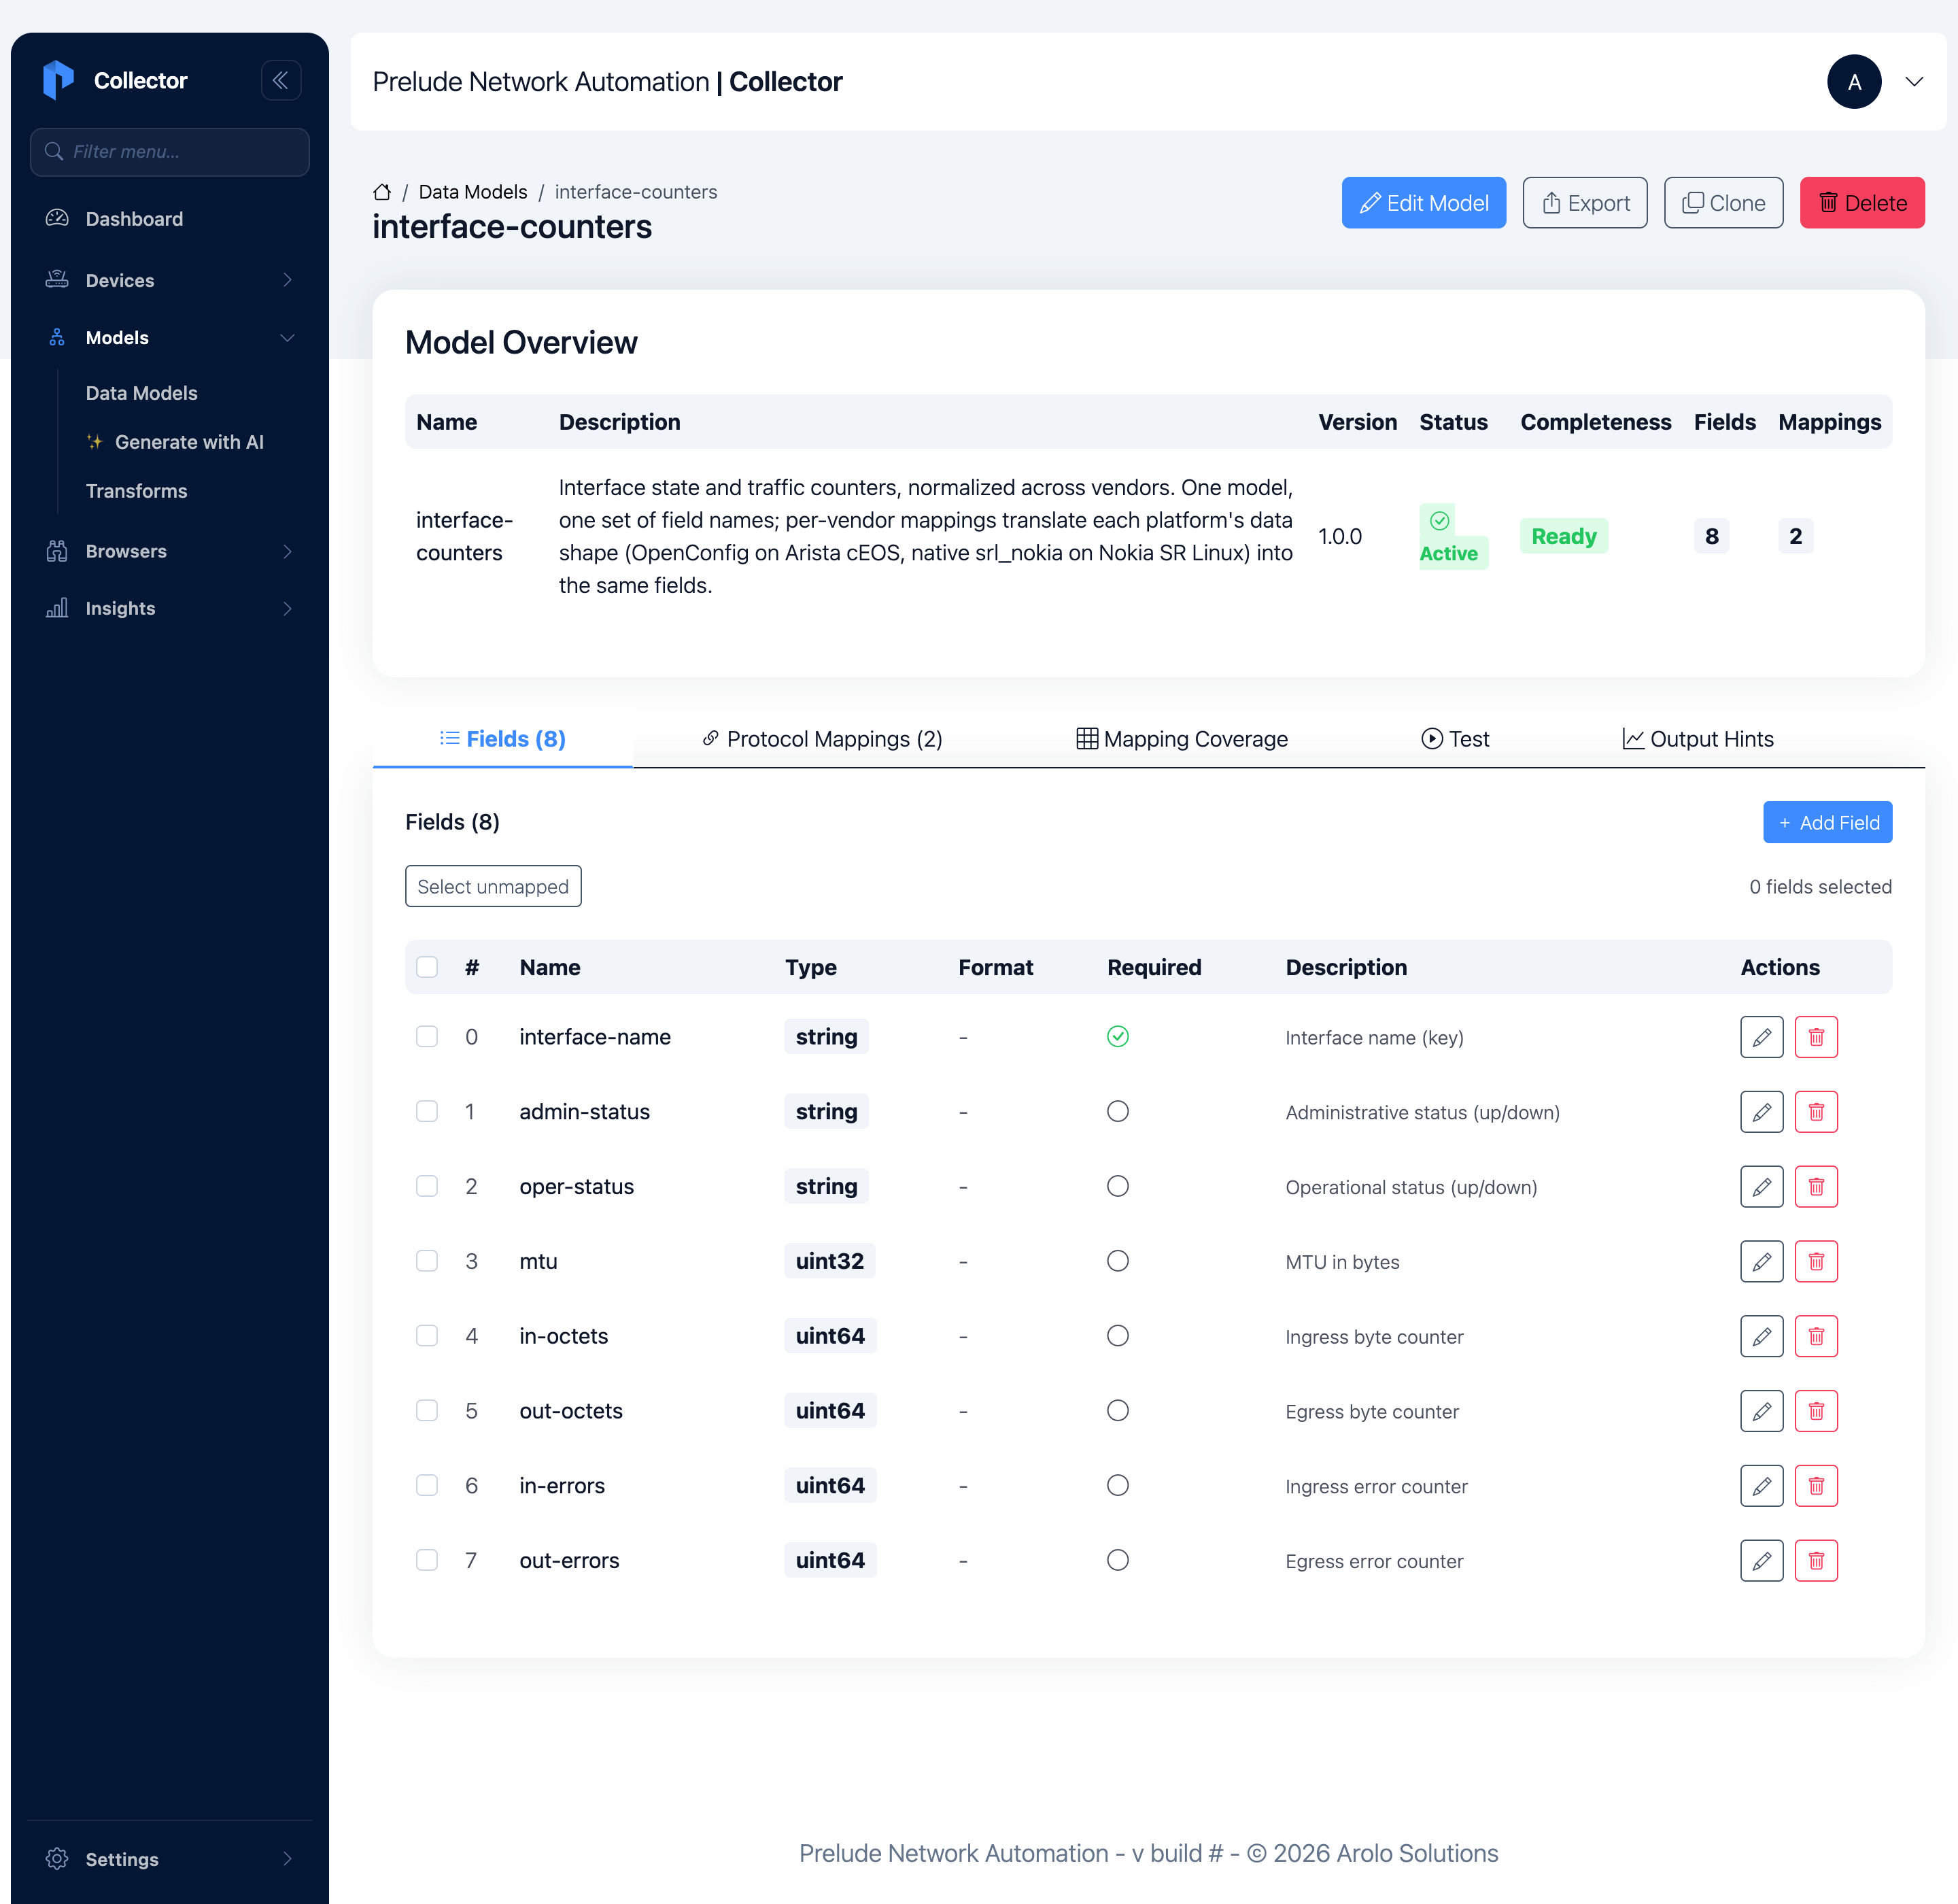Image resolution: width=1958 pixels, height=1904 pixels.
Task: Click the Edit Model button
Action: (x=1423, y=203)
